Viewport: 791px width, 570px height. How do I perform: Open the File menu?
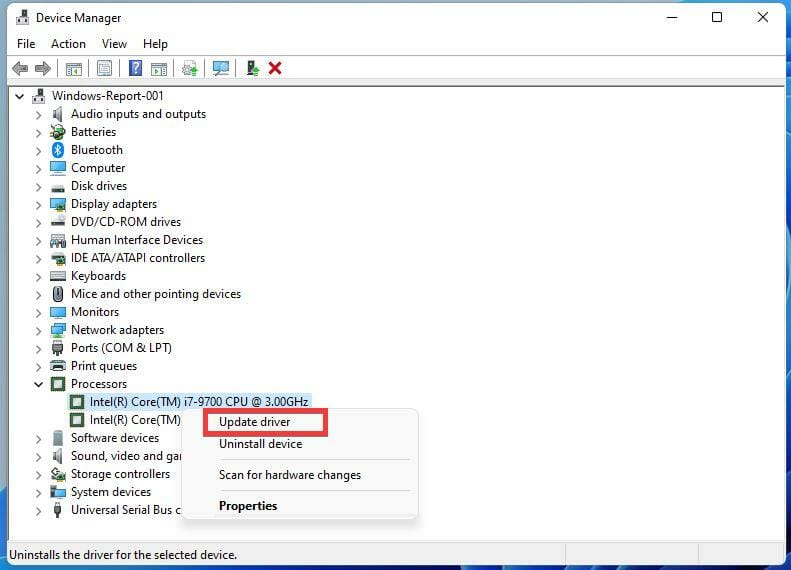[26, 44]
